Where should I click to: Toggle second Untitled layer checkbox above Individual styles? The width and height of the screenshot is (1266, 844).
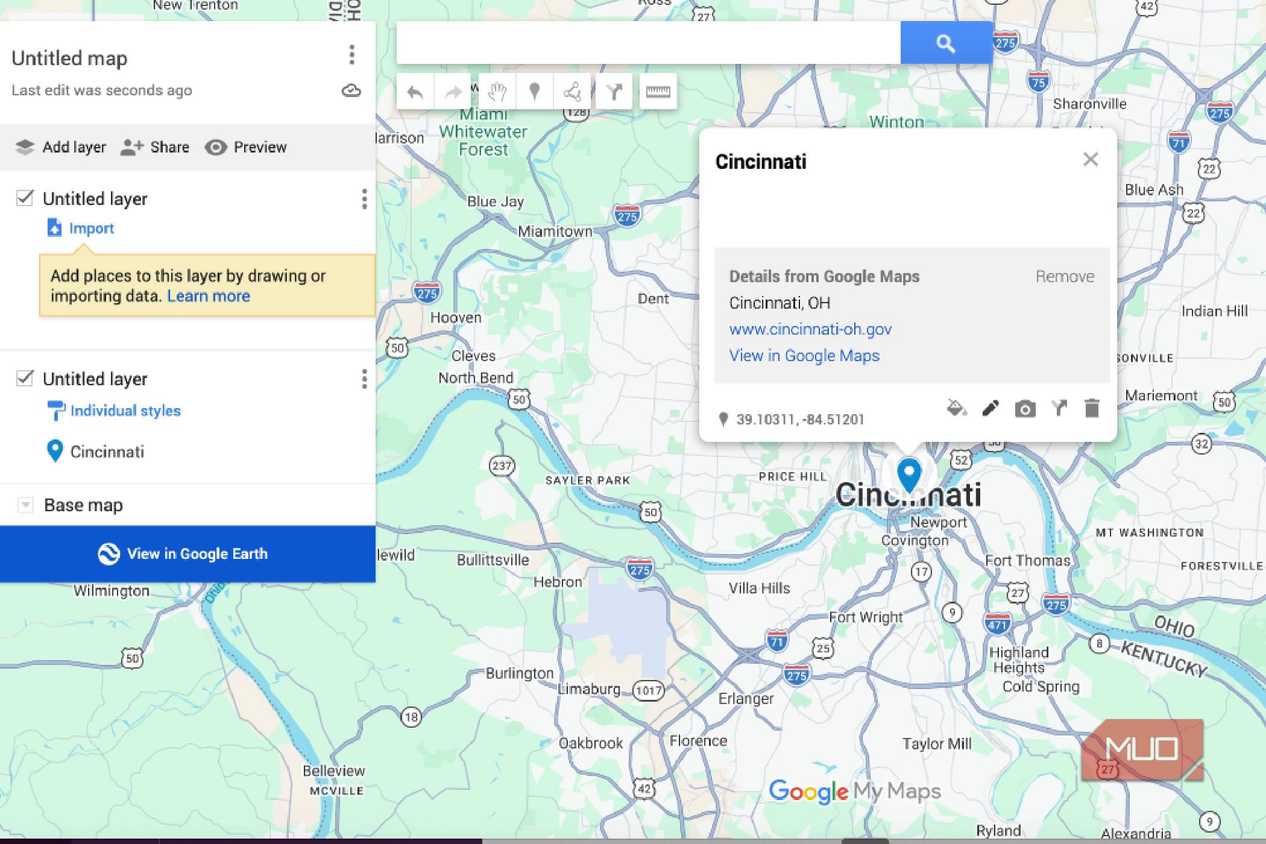click(x=25, y=378)
